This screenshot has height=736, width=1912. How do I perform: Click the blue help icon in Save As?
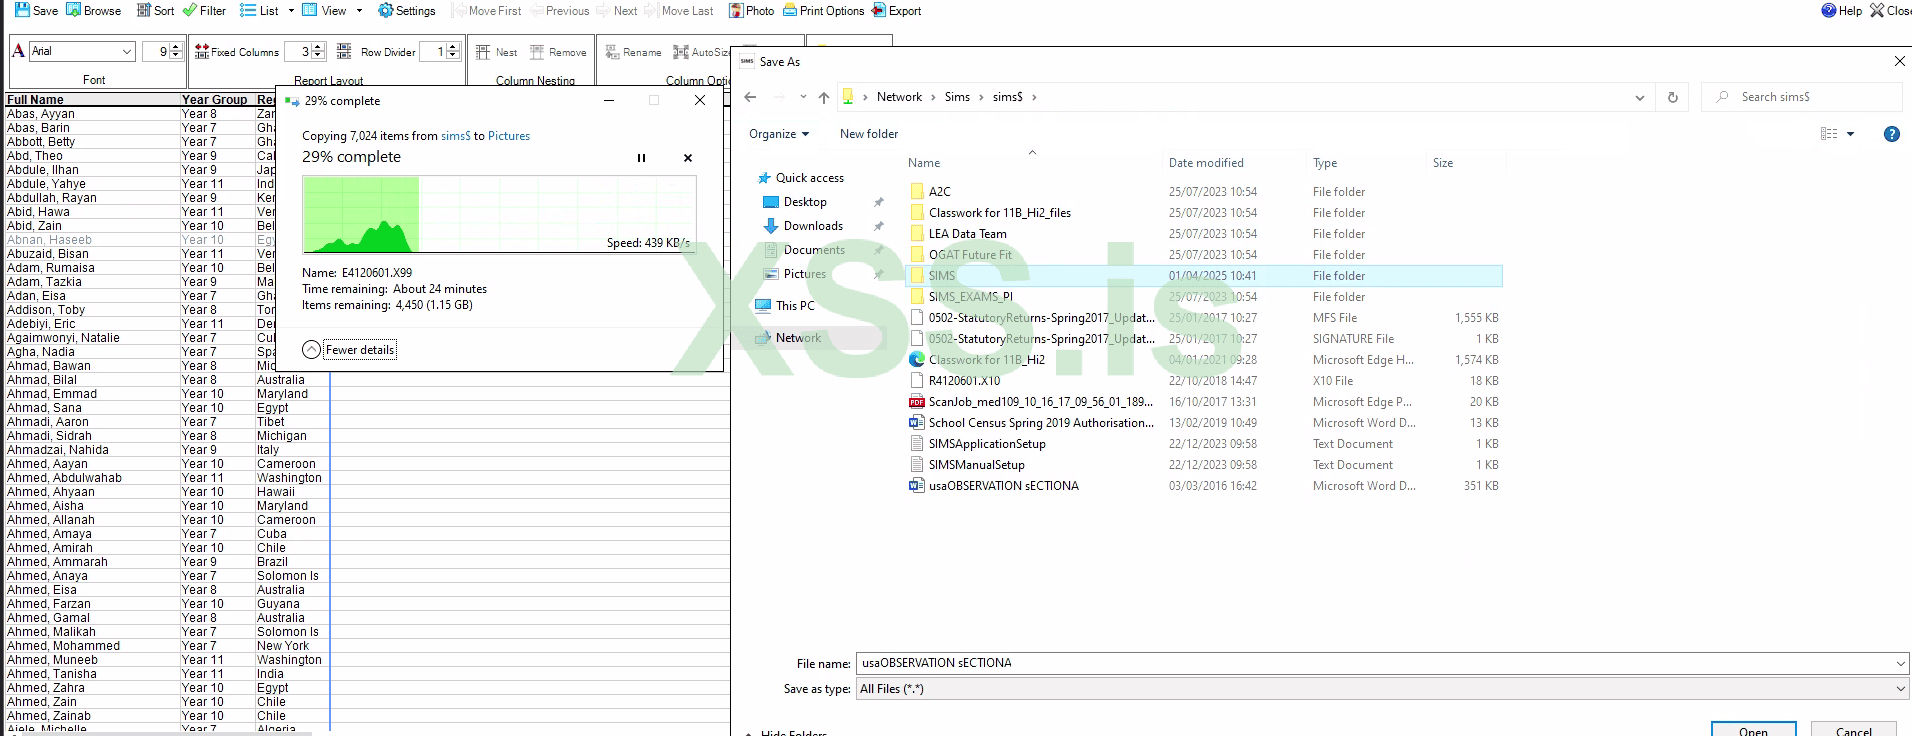tap(1892, 134)
